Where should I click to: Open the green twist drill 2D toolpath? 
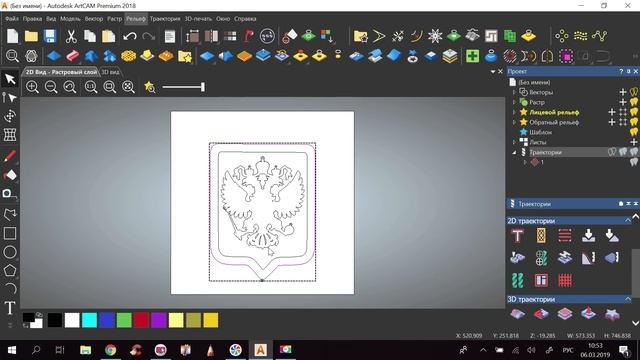point(518,280)
